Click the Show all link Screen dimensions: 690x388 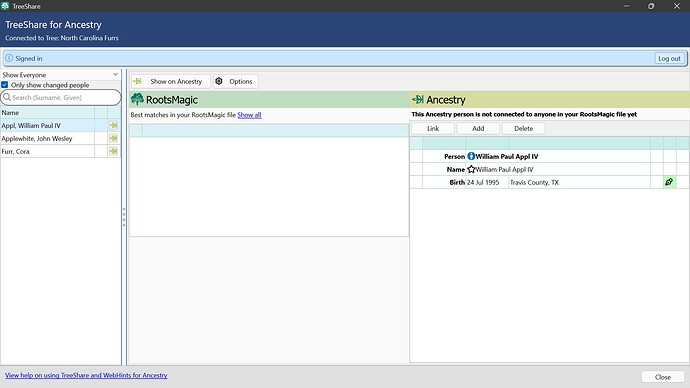pos(249,115)
